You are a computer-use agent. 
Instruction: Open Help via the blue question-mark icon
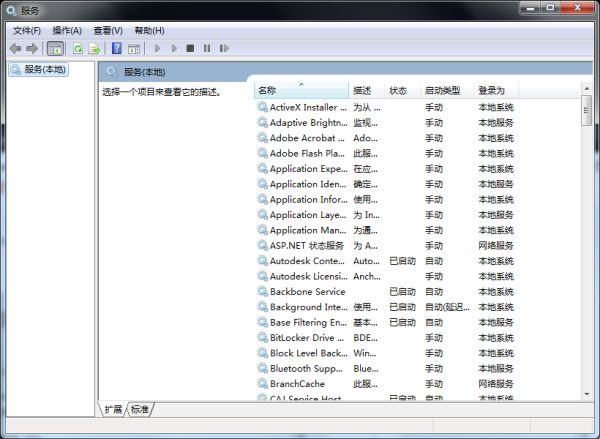(x=117, y=48)
